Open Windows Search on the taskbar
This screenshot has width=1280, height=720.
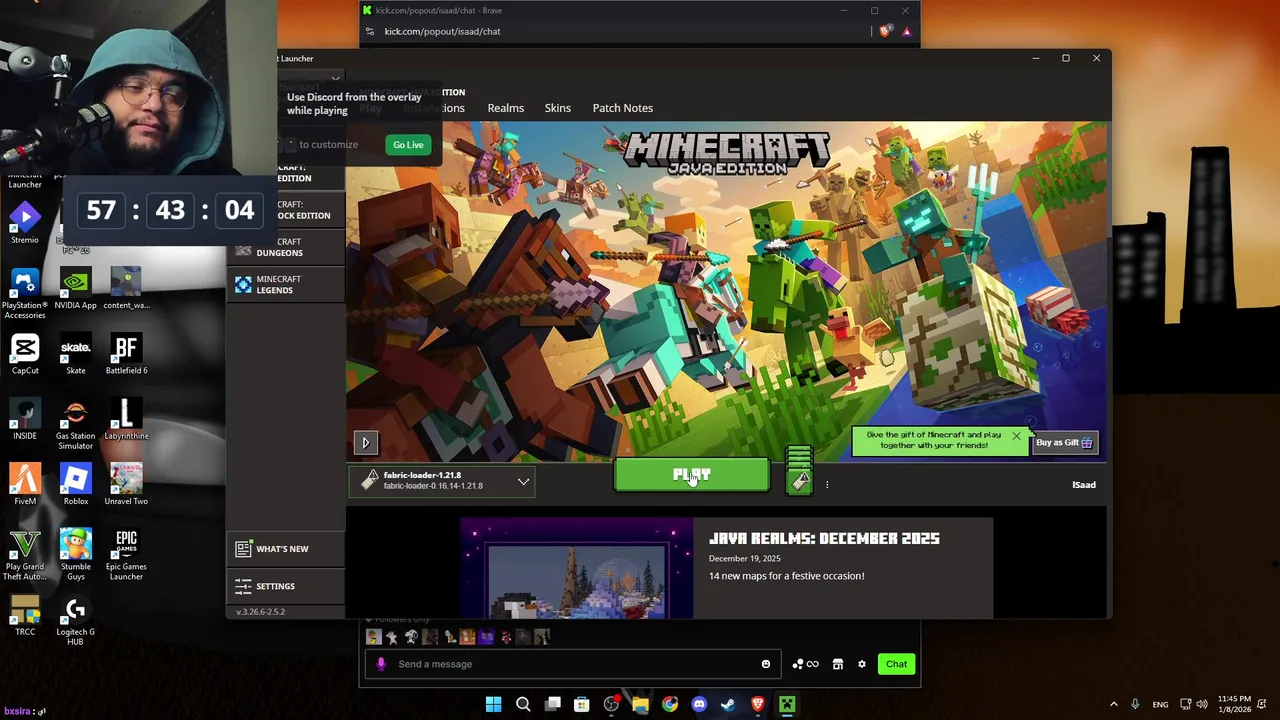click(523, 704)
